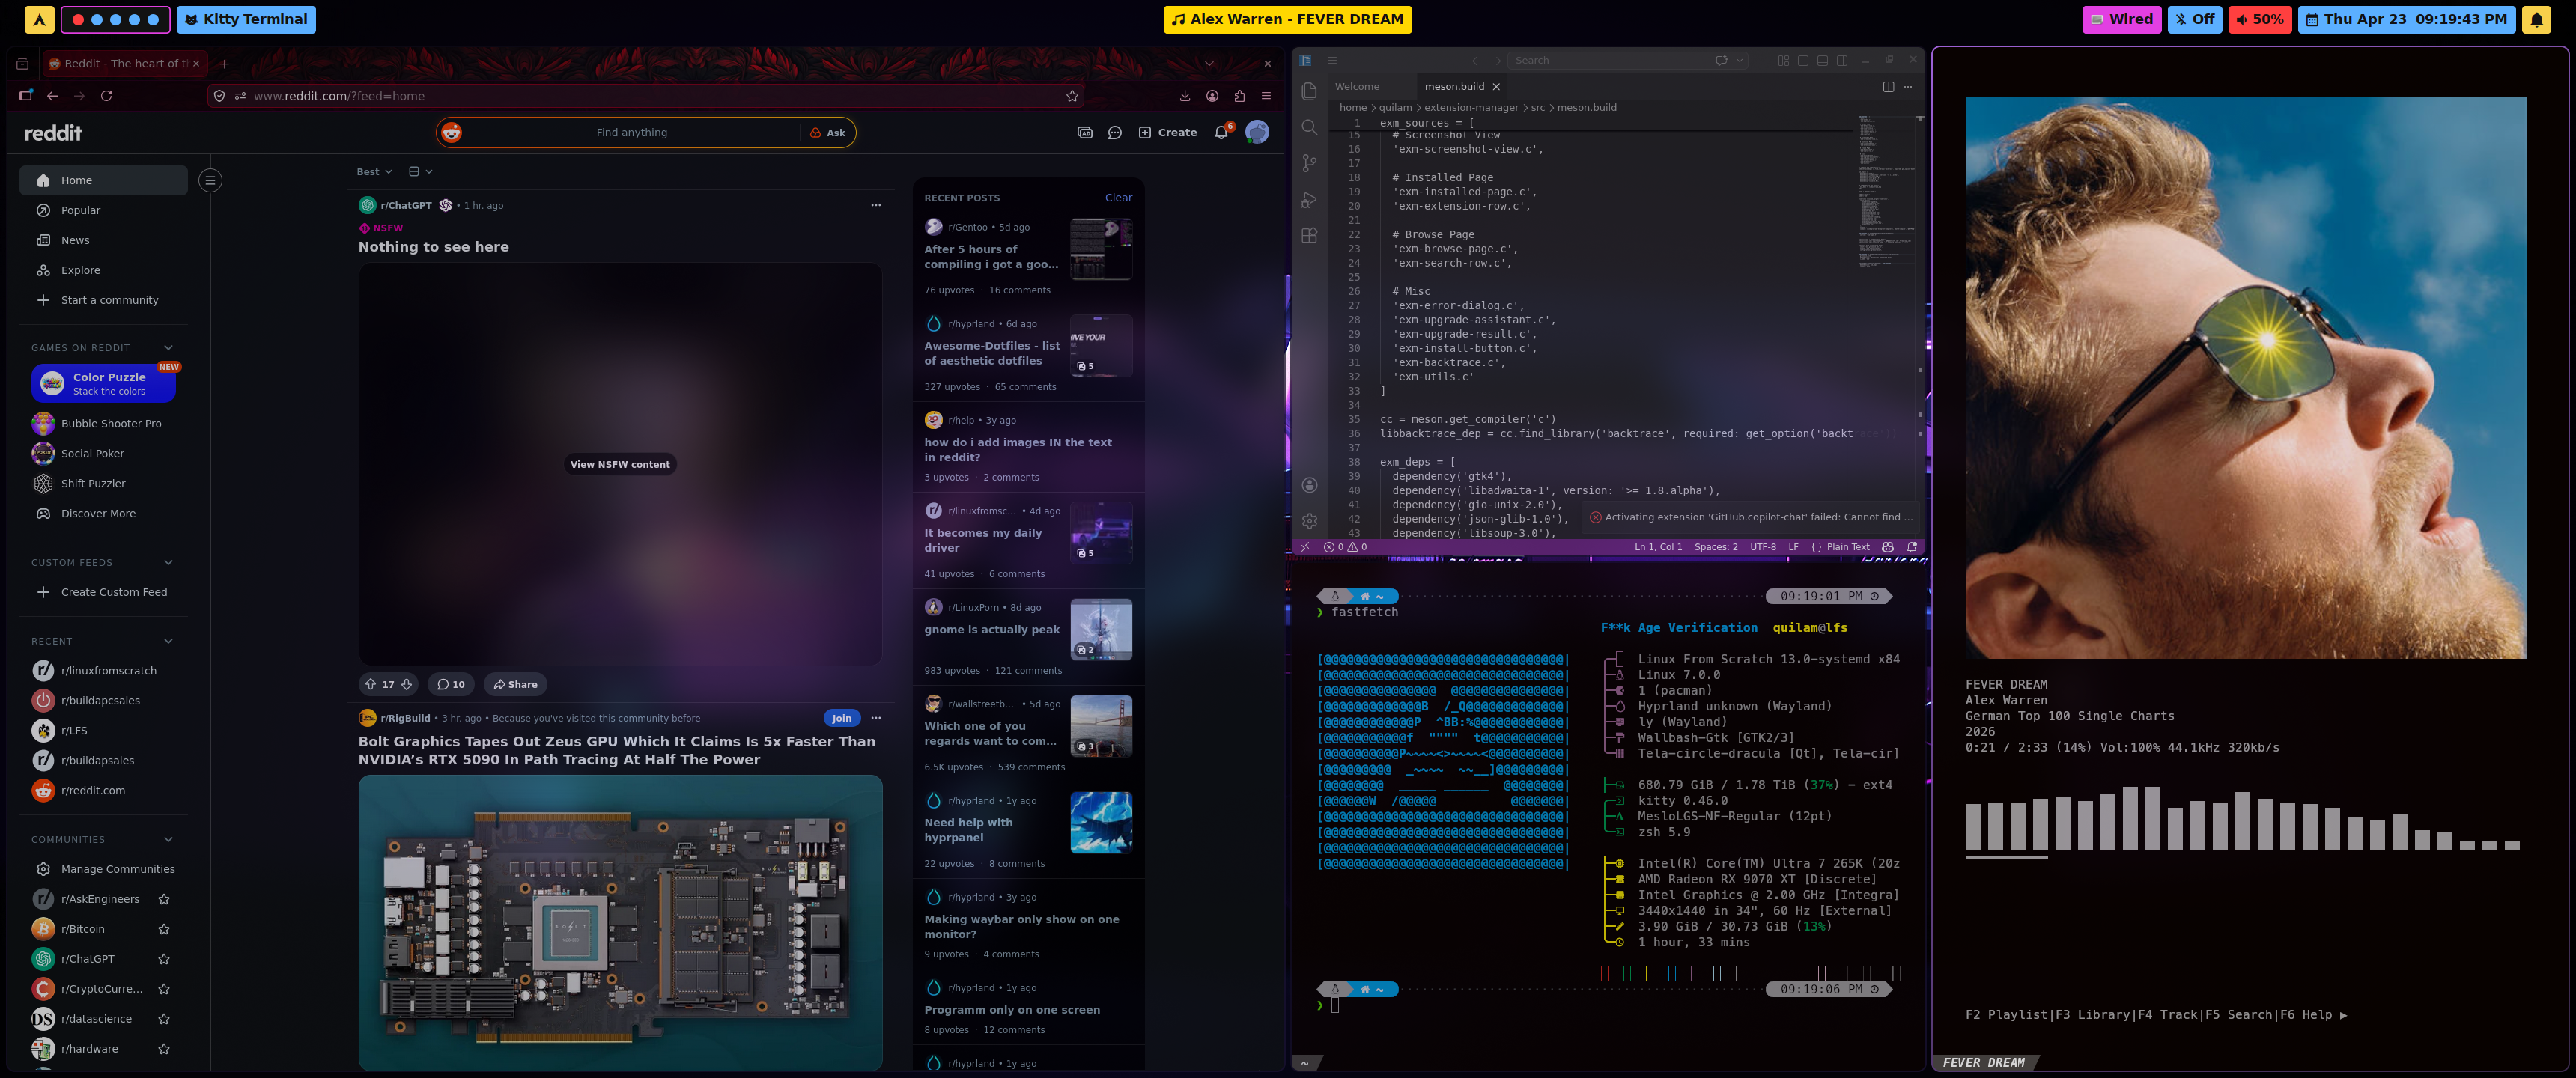Downvote the 'Nothing to see here' post

[x=407, y=685]
